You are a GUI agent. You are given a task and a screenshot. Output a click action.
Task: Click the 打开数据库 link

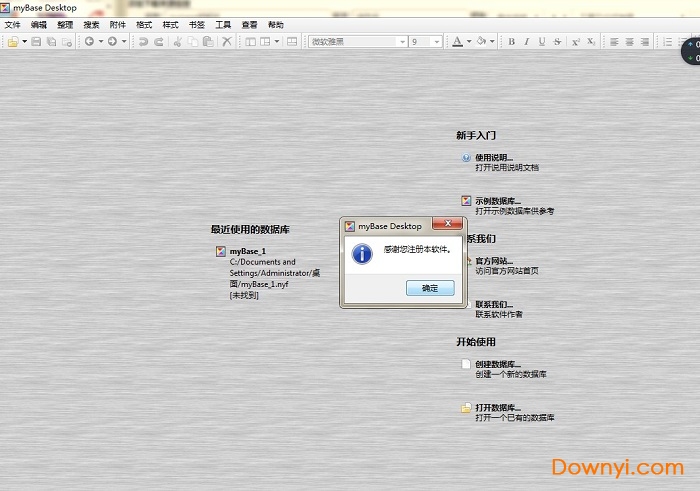coord(498,408)
